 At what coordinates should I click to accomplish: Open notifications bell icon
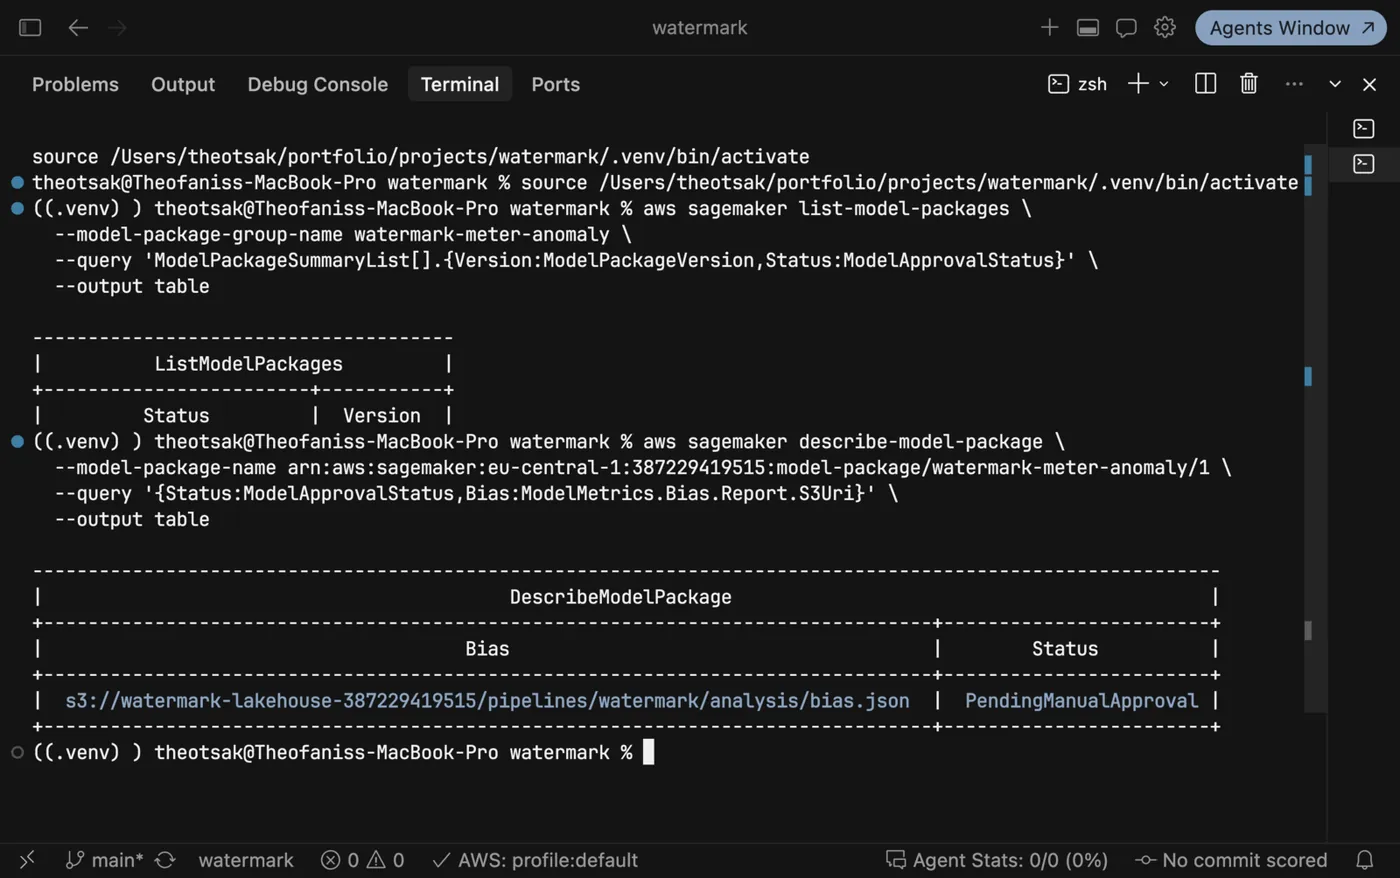click(1365, 860)
